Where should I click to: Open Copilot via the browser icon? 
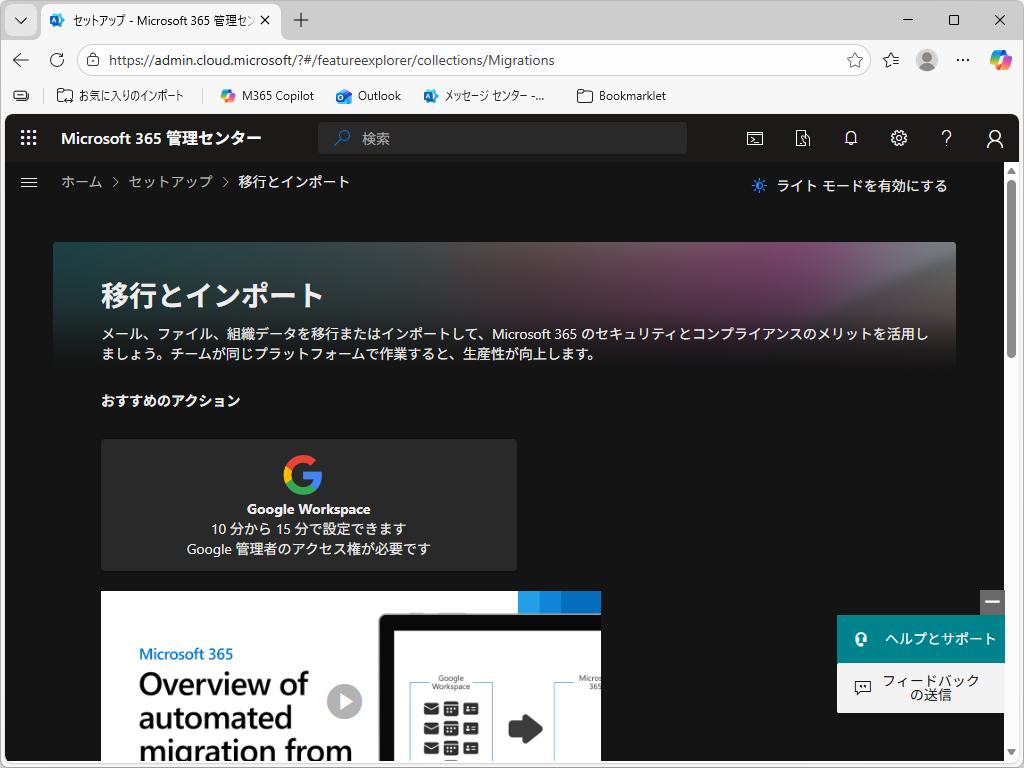pyautogui.click(x=1000, y=60)
